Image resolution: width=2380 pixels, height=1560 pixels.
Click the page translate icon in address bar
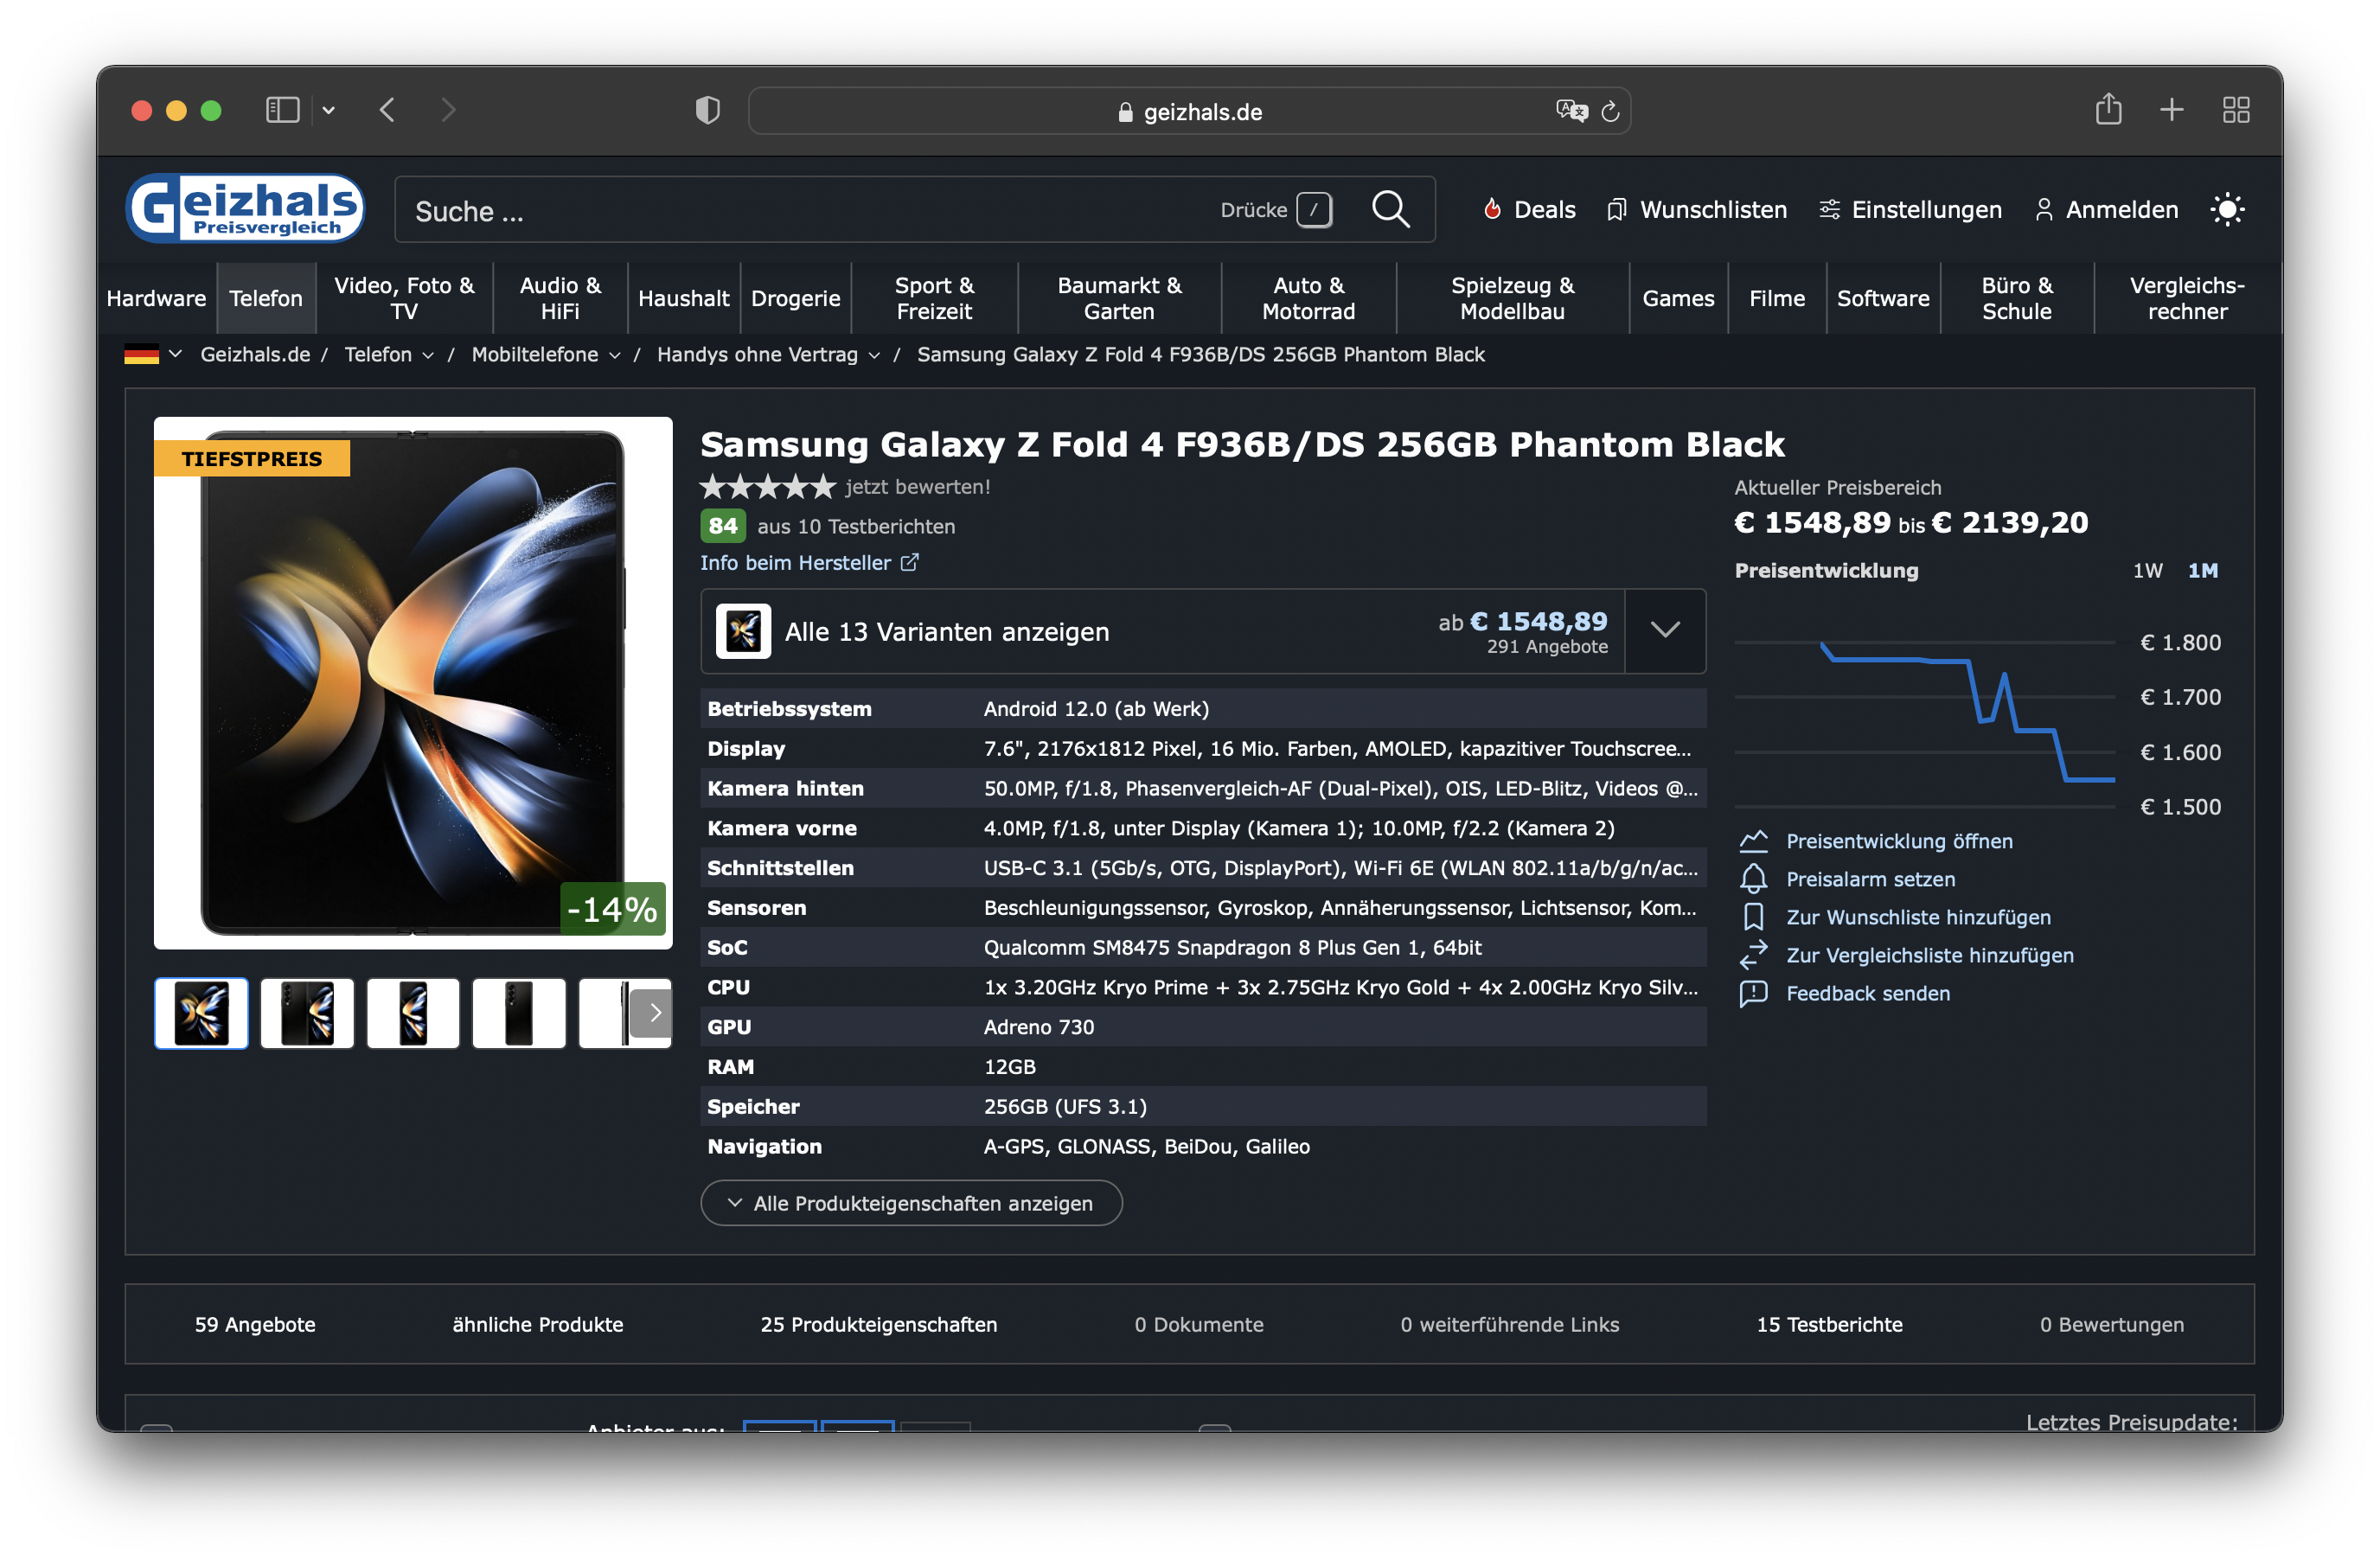1571,111
